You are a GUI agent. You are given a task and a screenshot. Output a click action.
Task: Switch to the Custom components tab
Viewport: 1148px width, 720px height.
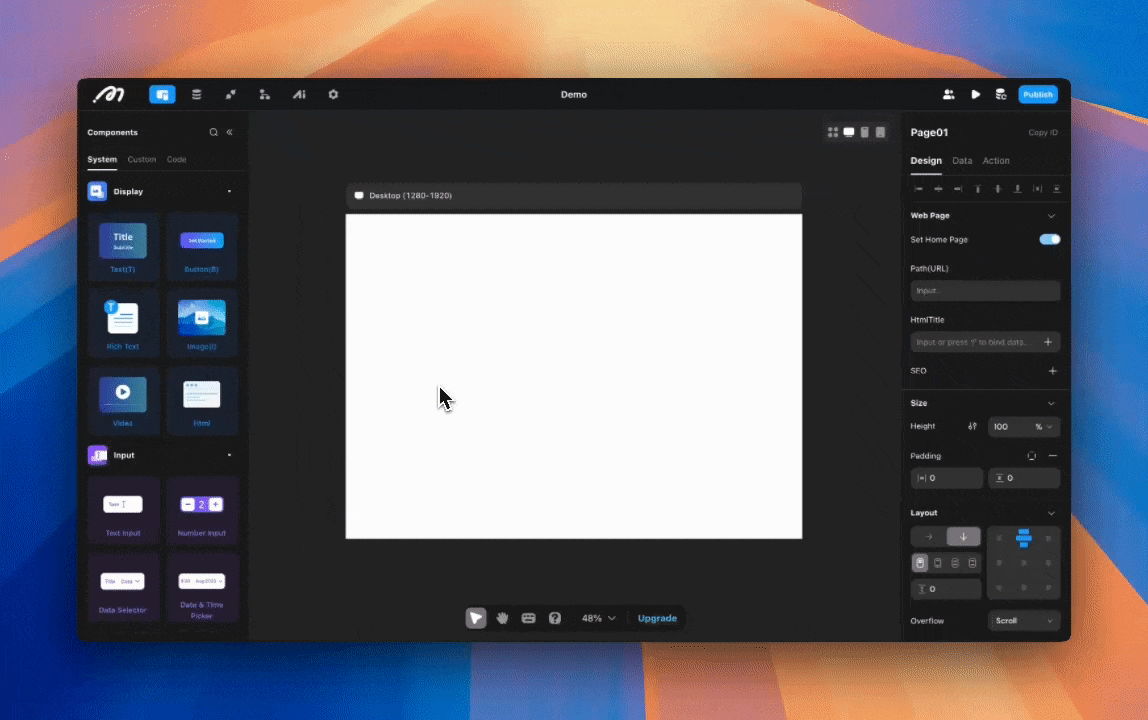tap(141, 159)
